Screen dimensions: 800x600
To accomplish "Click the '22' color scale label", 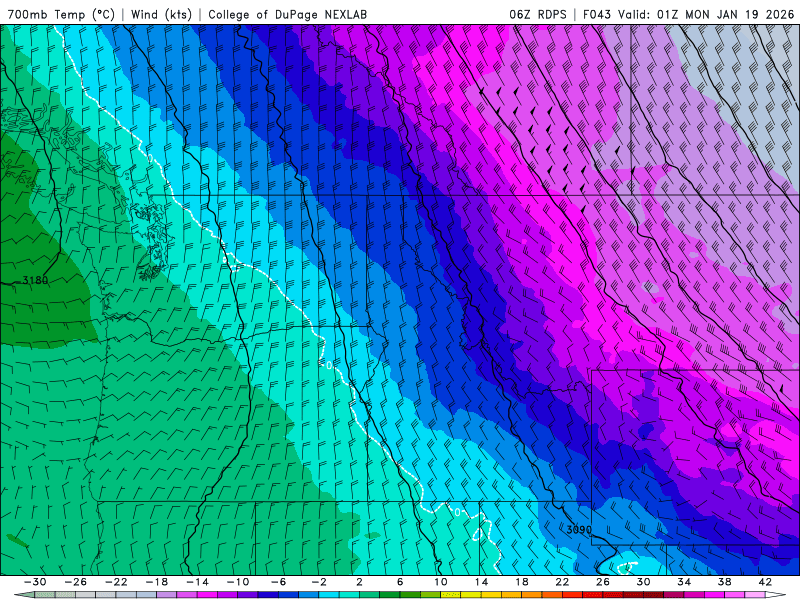I will pos(562,582).
